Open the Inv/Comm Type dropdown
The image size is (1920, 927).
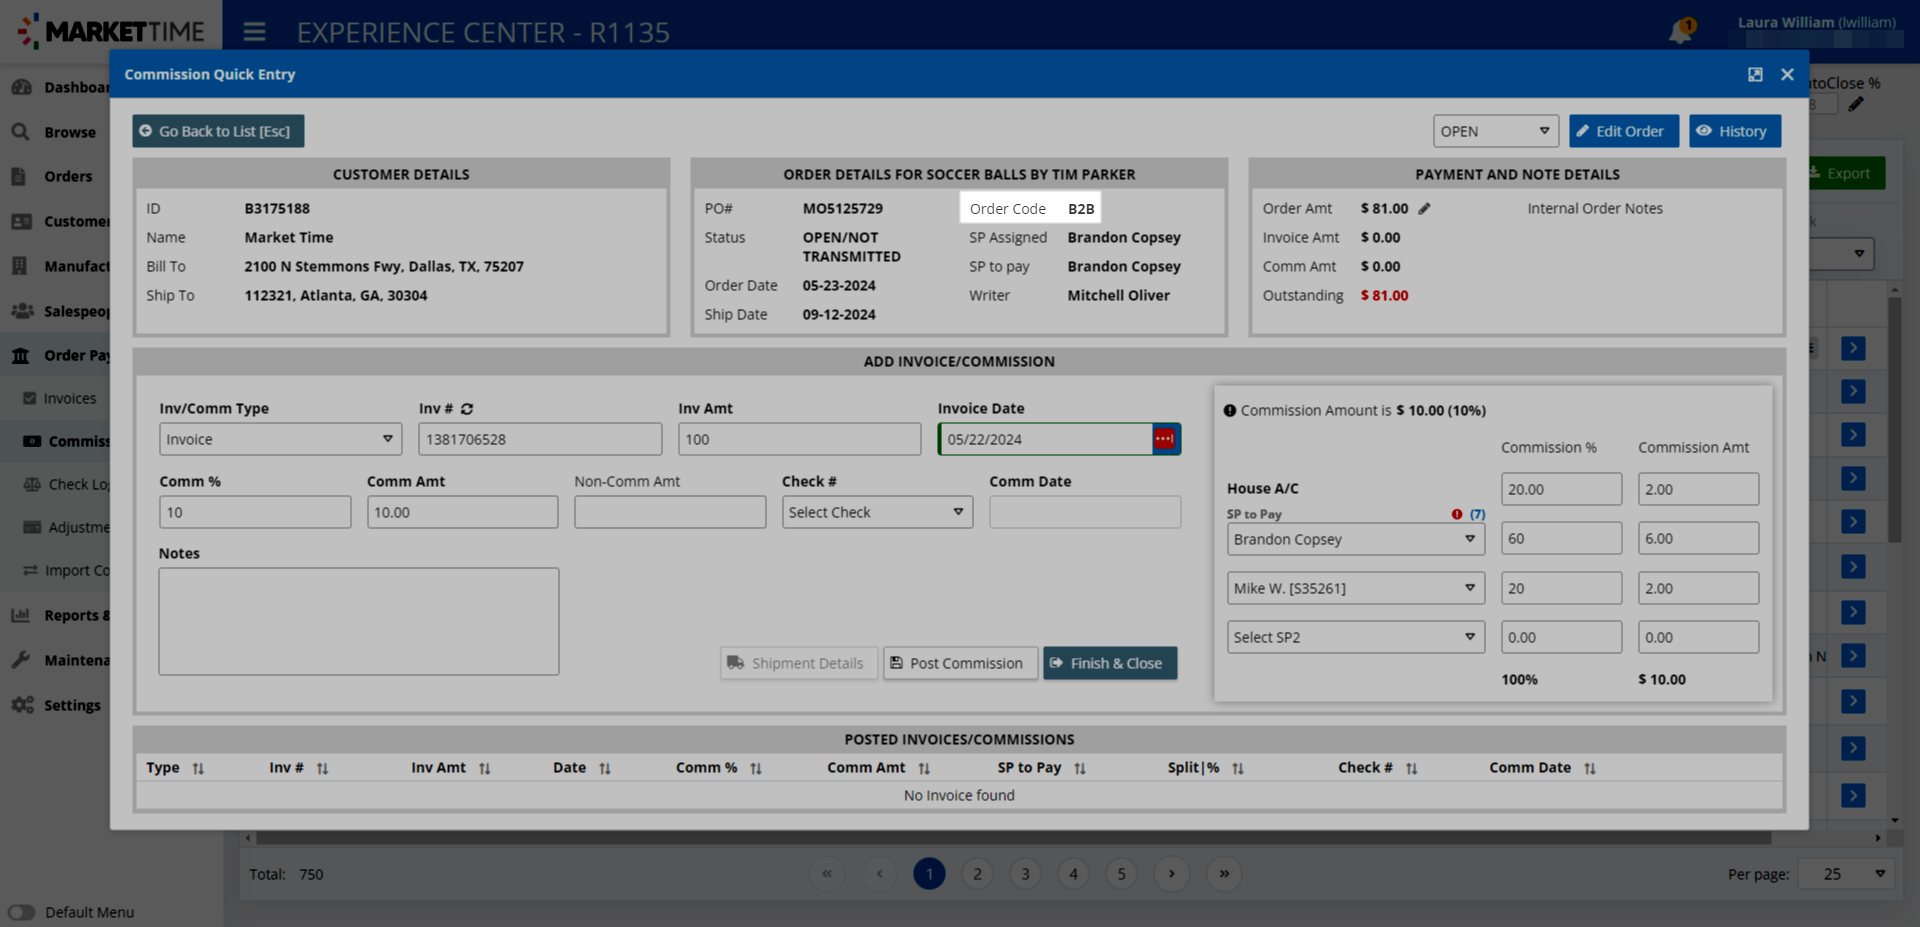click(x=280, y=439)
